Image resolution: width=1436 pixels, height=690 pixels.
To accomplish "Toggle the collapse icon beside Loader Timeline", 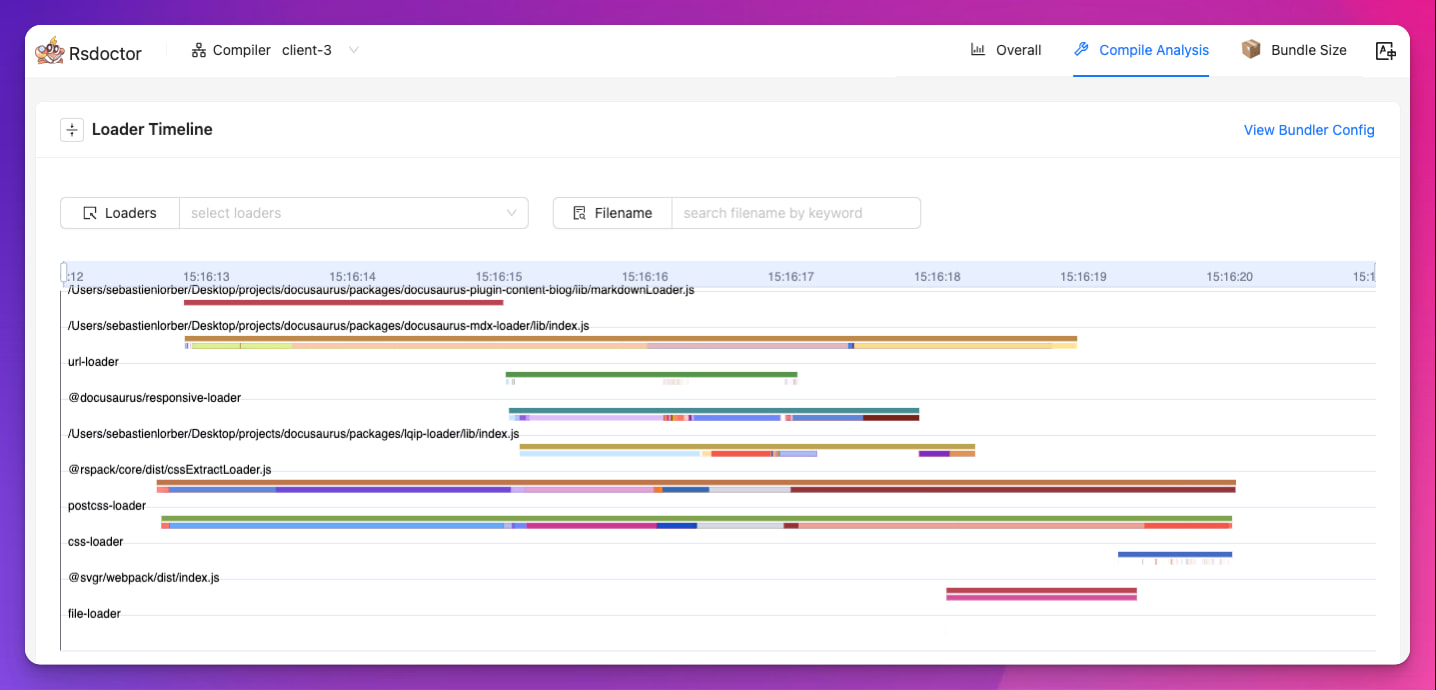I will click(x=71, y=130).
